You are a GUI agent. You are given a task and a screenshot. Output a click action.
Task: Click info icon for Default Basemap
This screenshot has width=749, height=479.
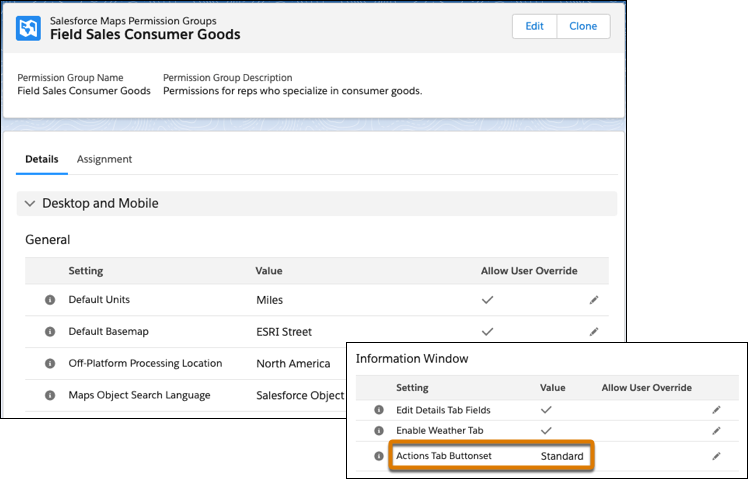click(50, 331)
